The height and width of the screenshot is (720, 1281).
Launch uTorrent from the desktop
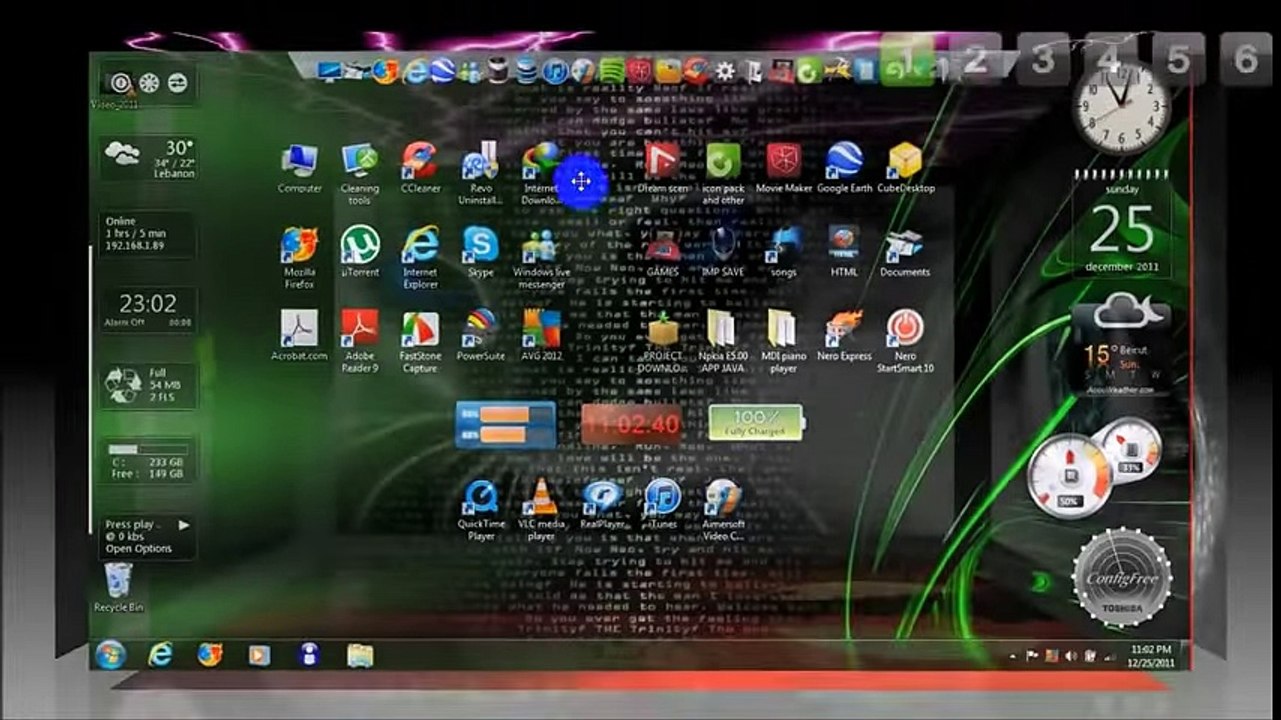click(360, 251)
